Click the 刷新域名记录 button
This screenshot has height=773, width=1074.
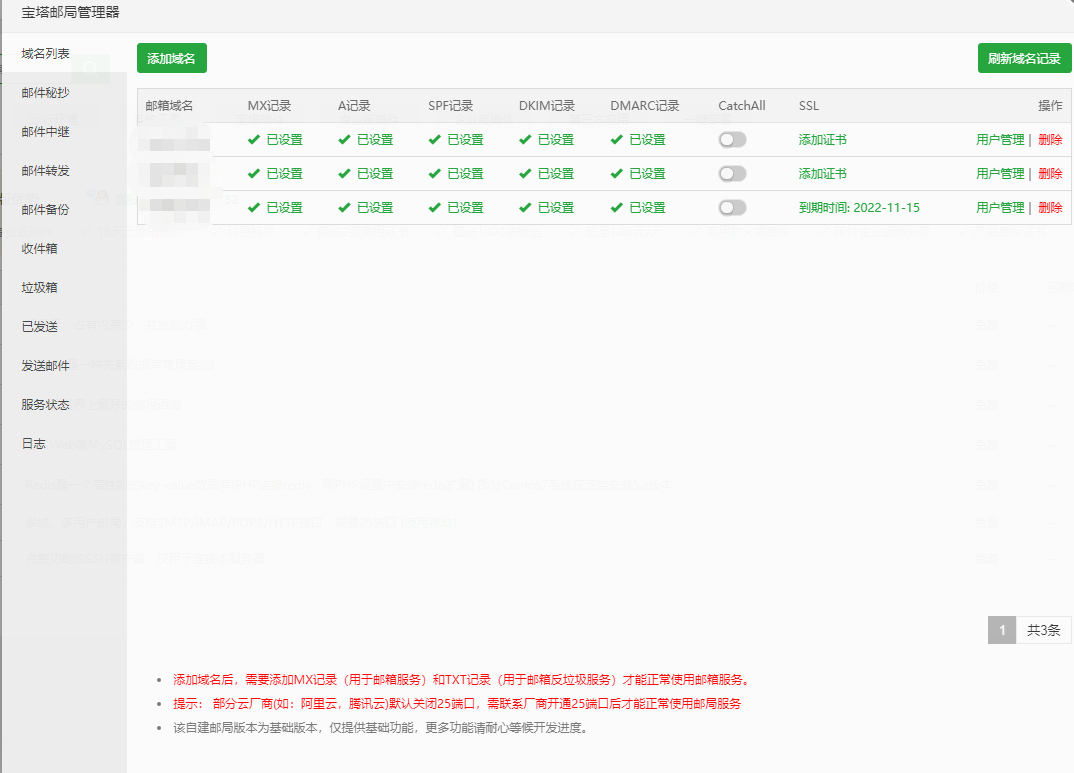click(x=1024, y=58)
